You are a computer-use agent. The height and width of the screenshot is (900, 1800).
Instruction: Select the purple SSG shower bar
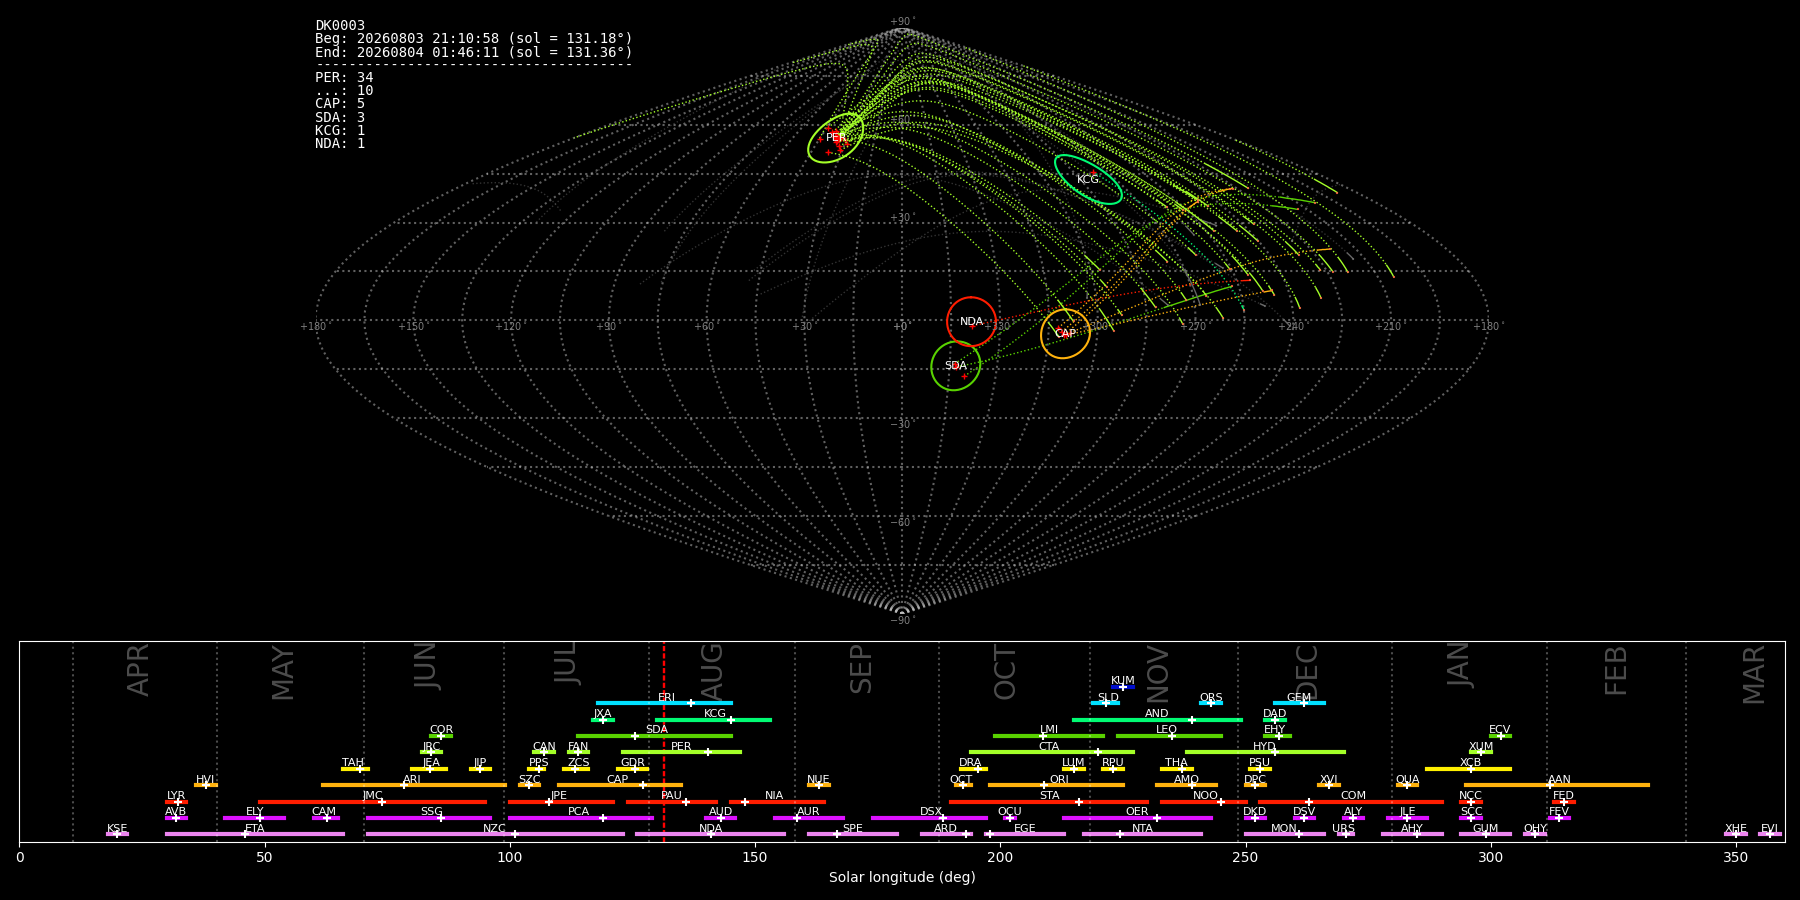tap(429, 818)
